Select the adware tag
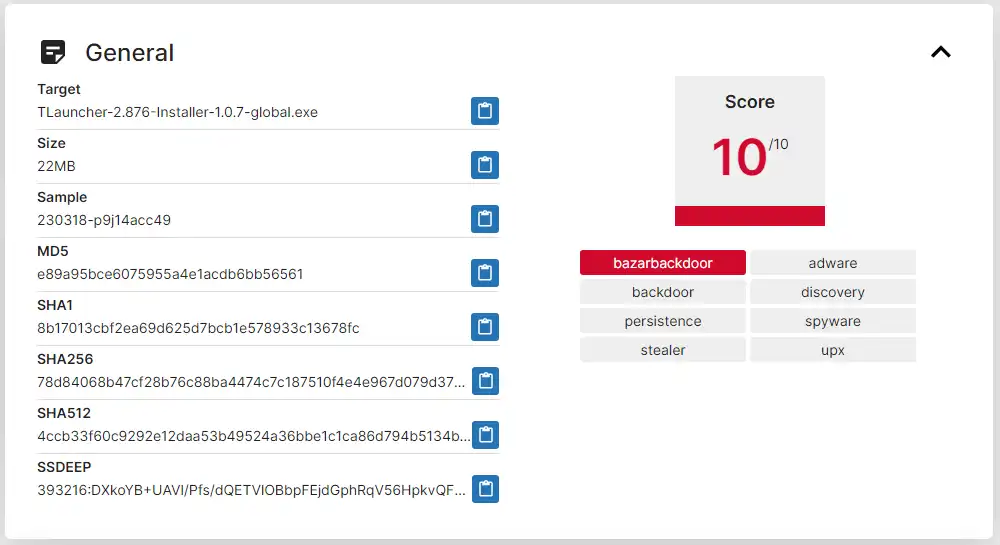The width and height of the screenshot is (1000, 545). [x=833, y=263]
